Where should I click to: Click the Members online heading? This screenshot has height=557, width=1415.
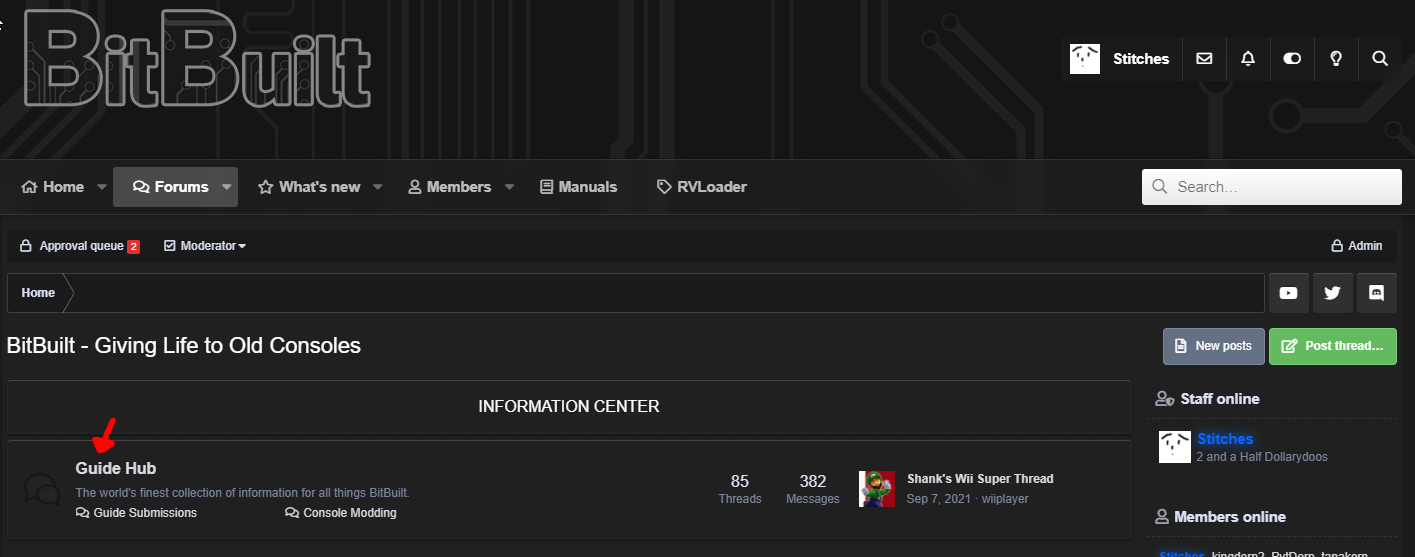click(x=1220, y=517)
